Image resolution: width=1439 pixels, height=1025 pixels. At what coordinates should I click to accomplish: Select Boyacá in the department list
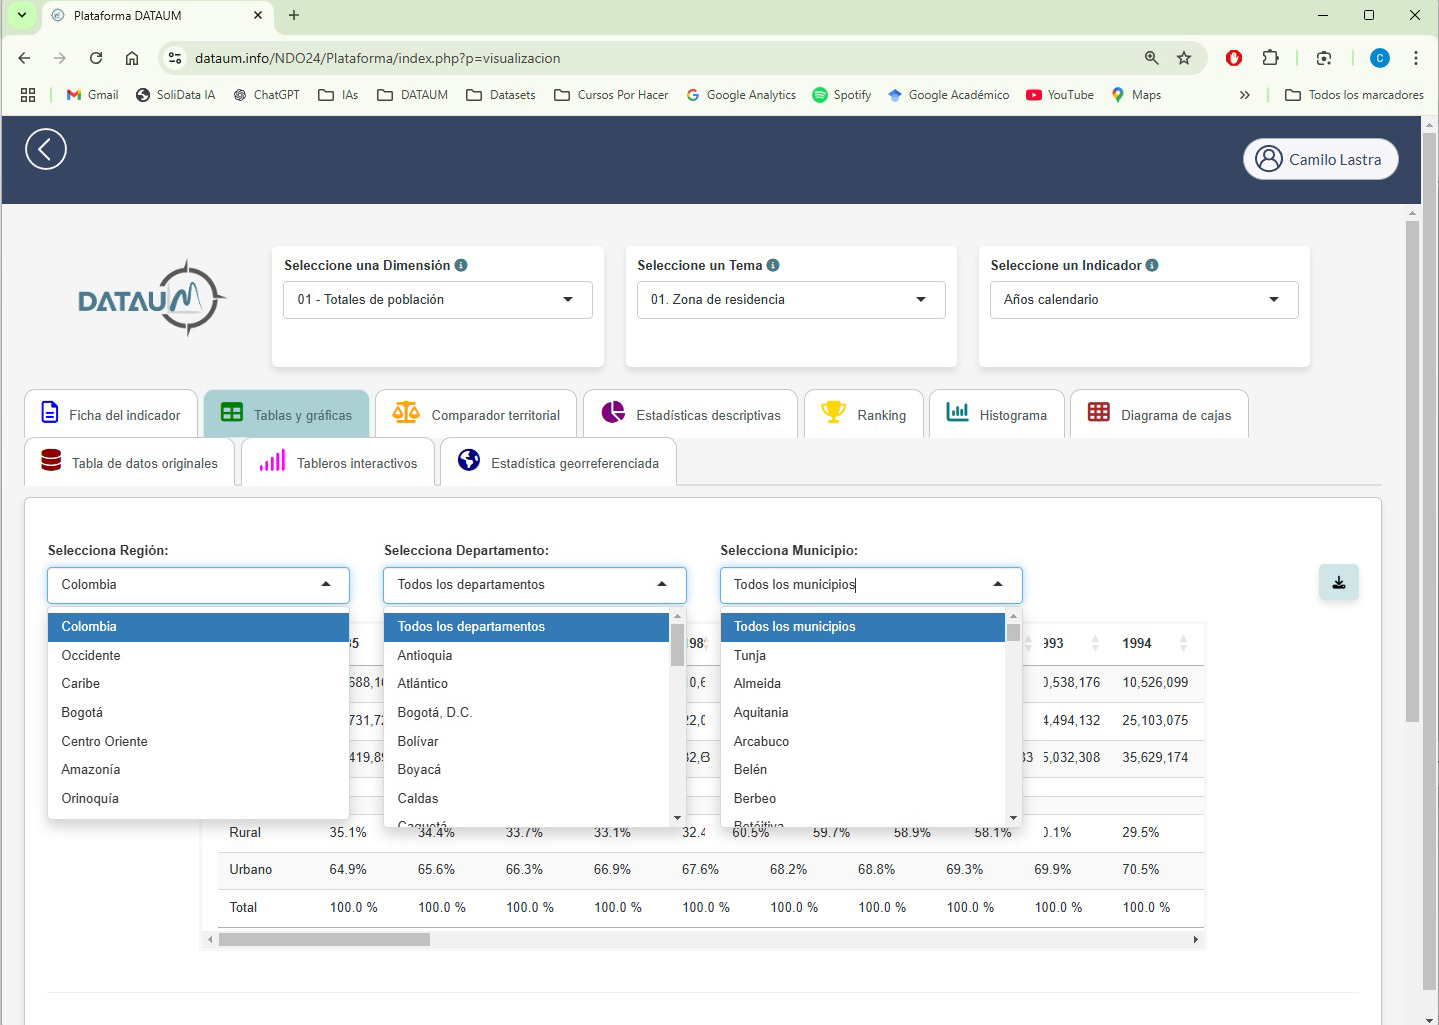(419, 770)
